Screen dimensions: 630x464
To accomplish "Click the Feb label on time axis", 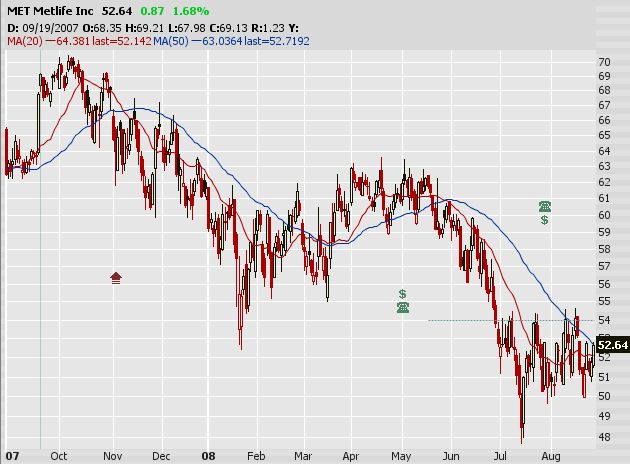I will pos(256,456).
